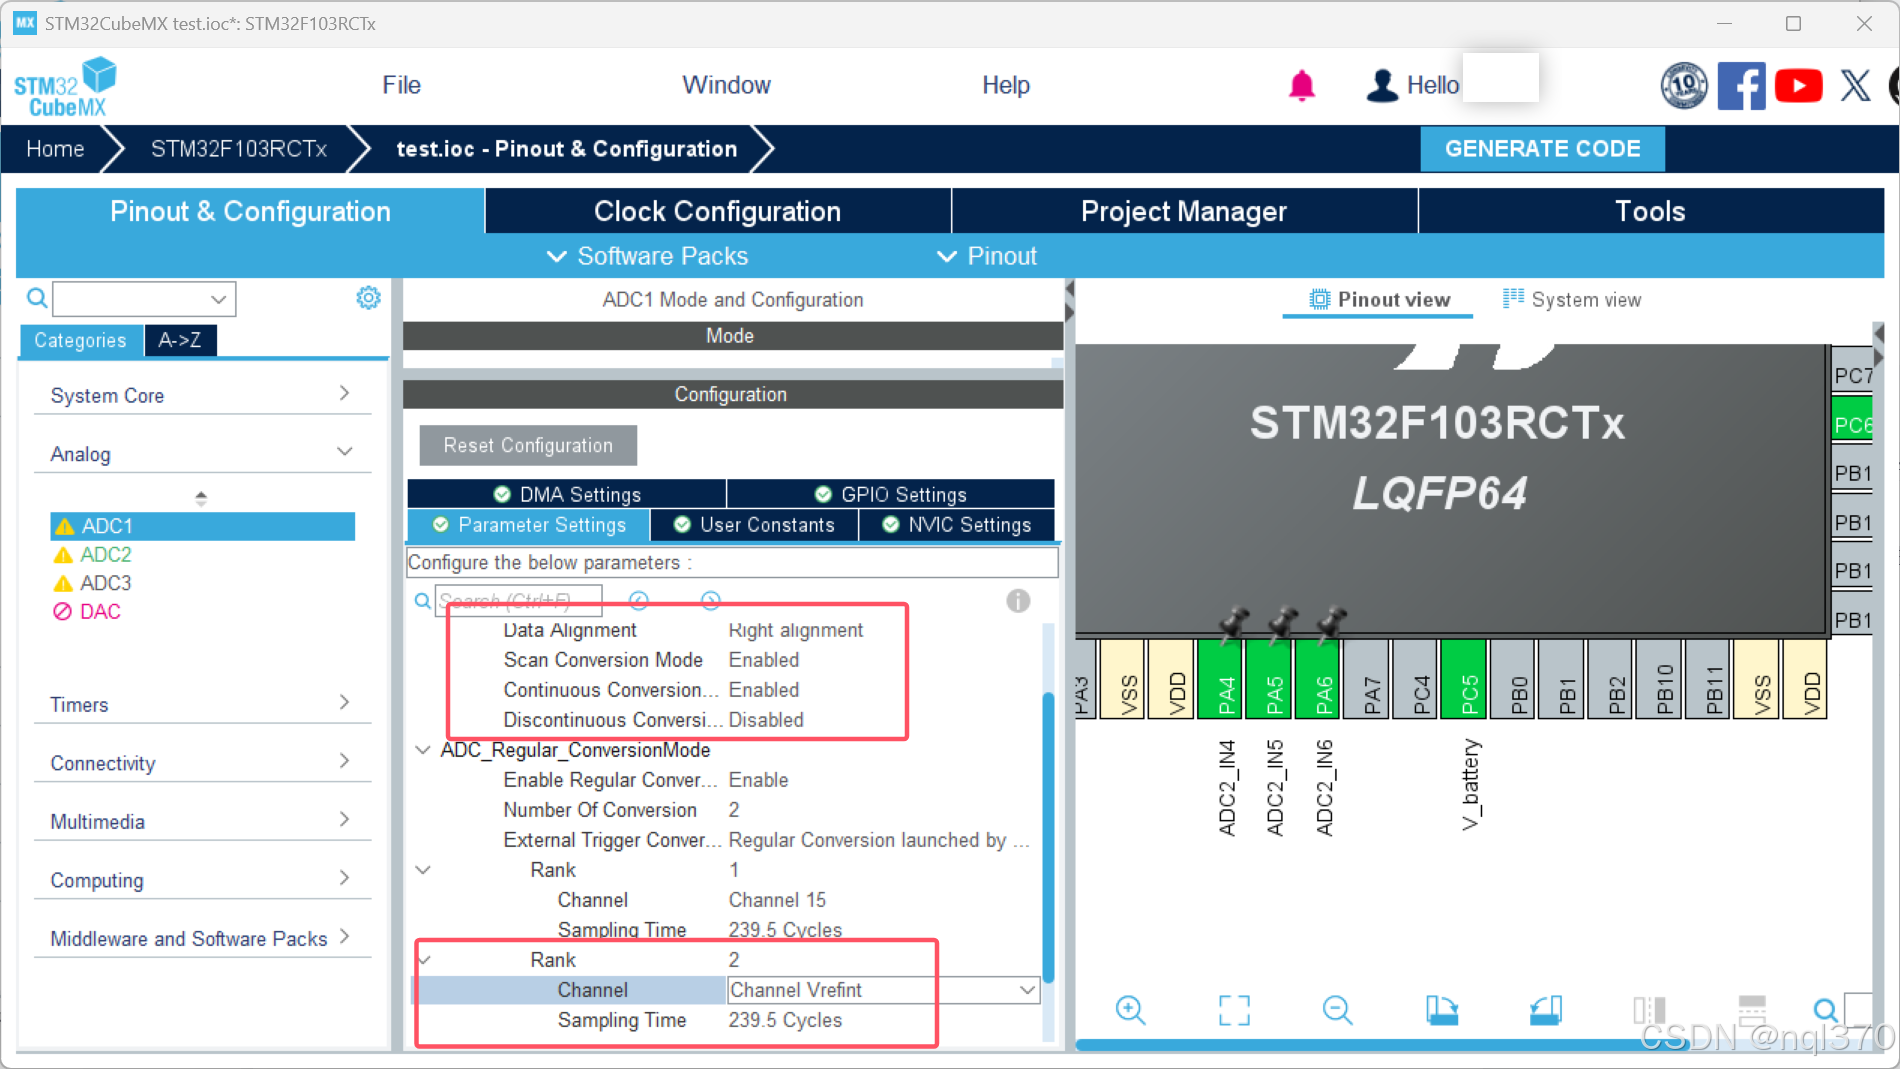Switch to A->Z list tab
This screenshot has width=1900, height=1069.
(x=180, y=340)
